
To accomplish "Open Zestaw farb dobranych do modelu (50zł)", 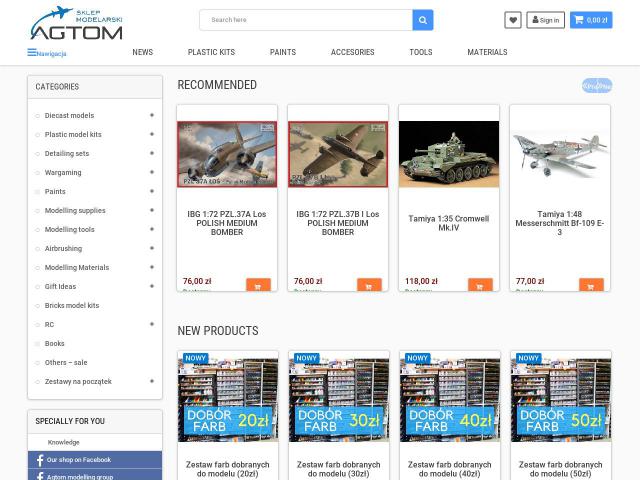I will pyautogui.click(x=561, y=469).
